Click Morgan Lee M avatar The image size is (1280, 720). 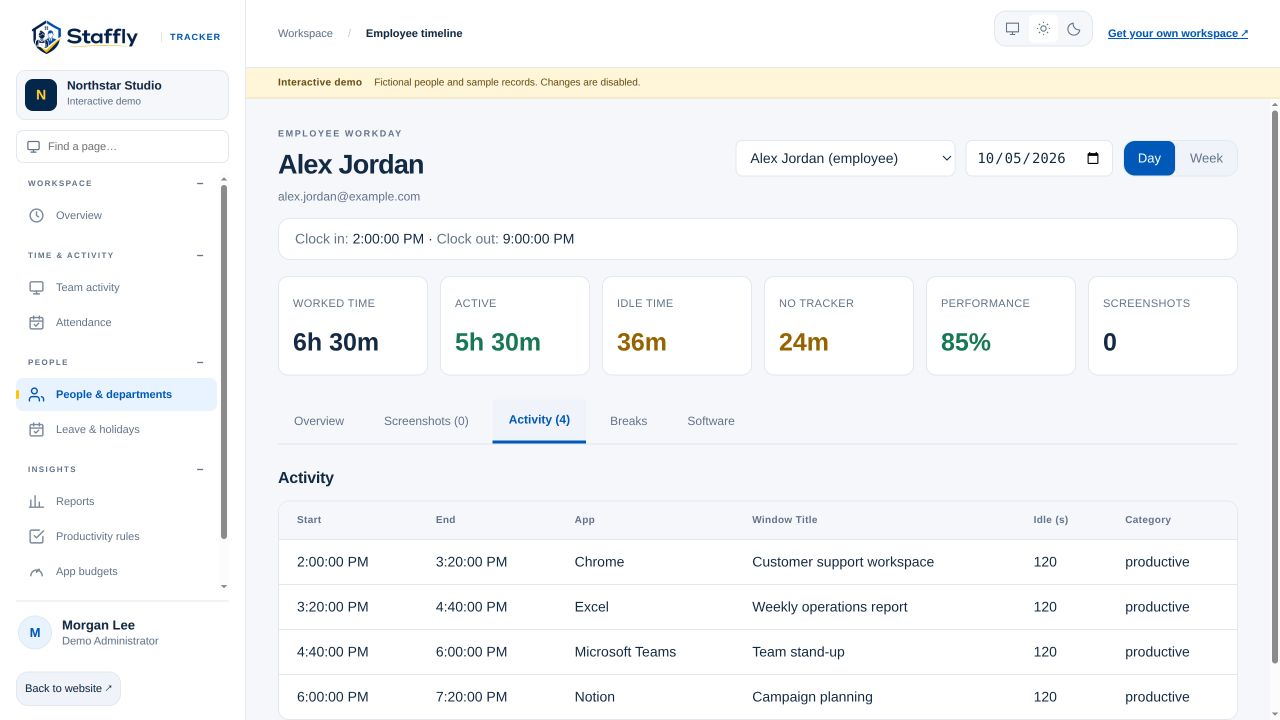click(35, 632)
